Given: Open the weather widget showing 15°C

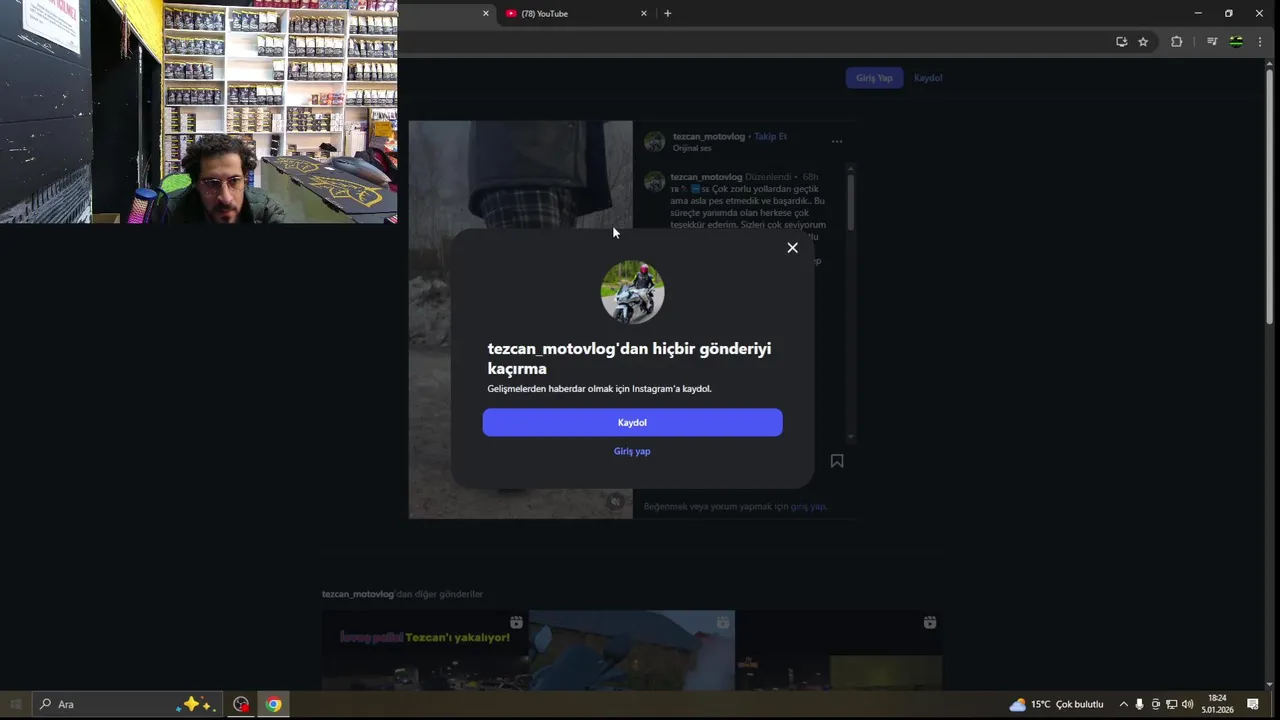Looking at the screenshot, I should click(x=1056, y=704).
